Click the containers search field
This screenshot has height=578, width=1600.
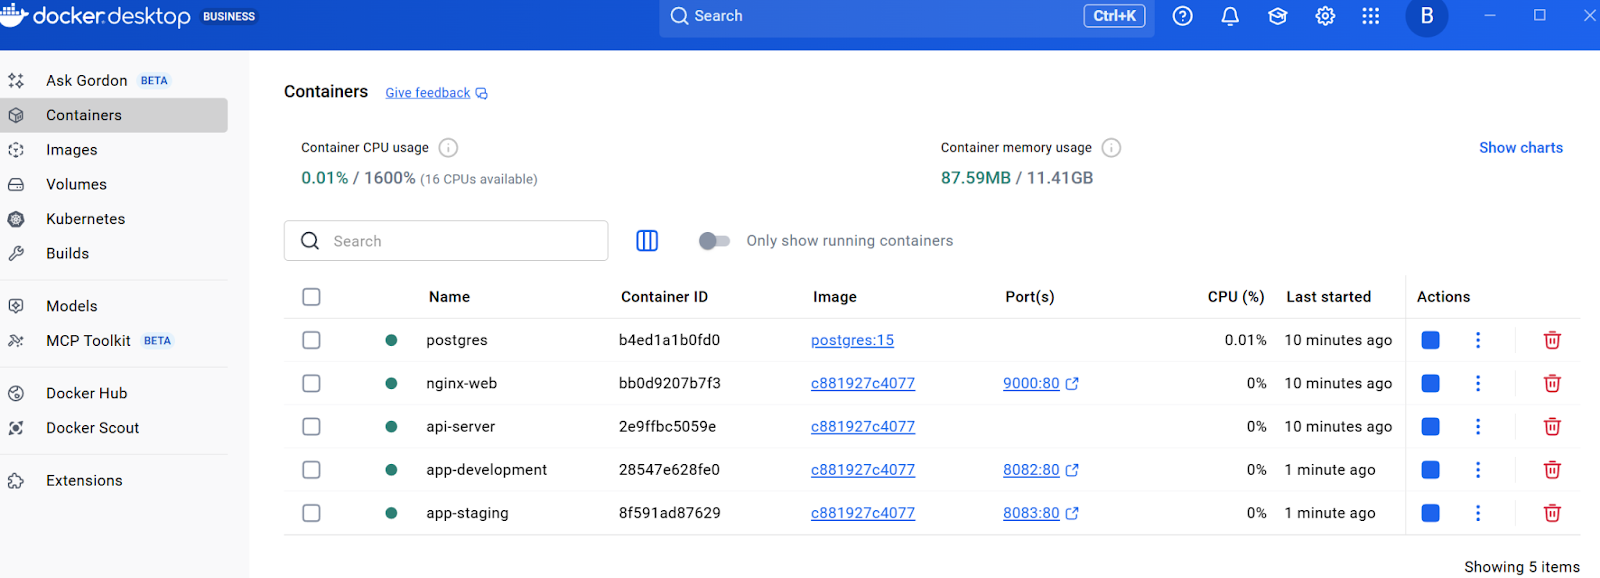[460, 241]
